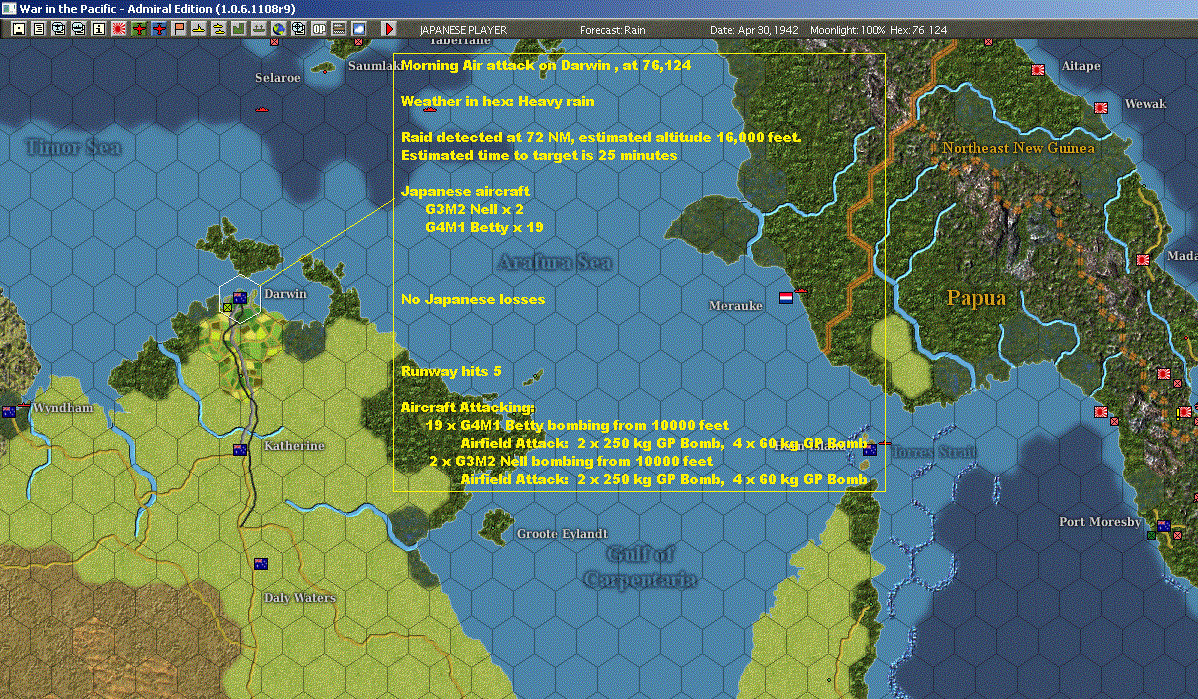Image resolution: width=1198 pixels, height=699 pixels.
Task: Open the globe toolbar icon
Action: 279,29
